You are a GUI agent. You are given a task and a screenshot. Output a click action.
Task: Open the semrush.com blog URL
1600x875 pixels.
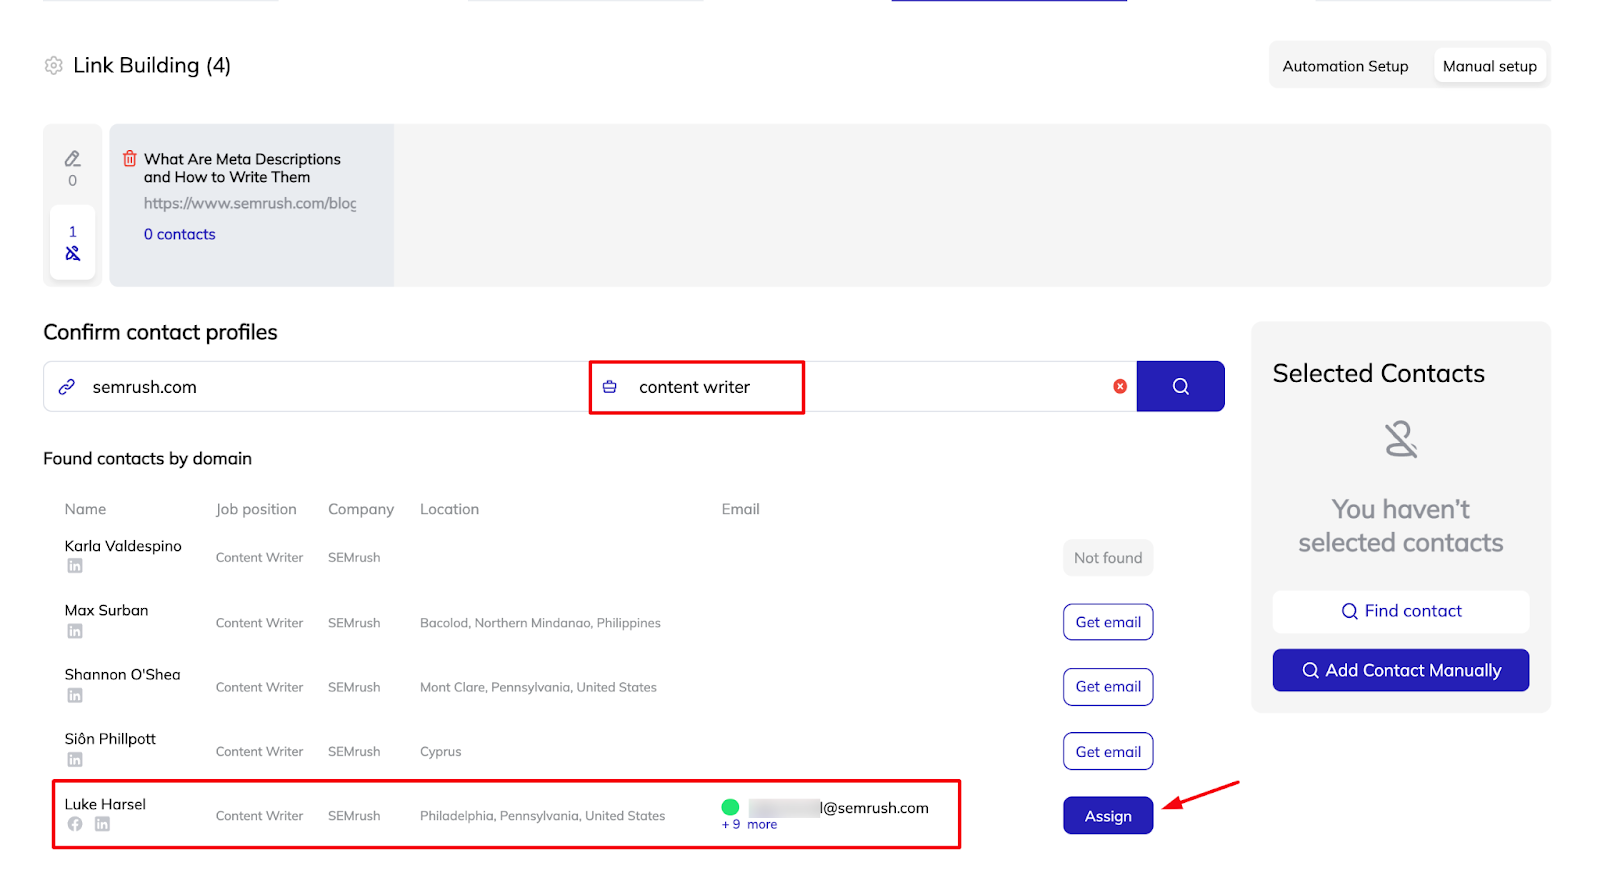tap(250, 204)
